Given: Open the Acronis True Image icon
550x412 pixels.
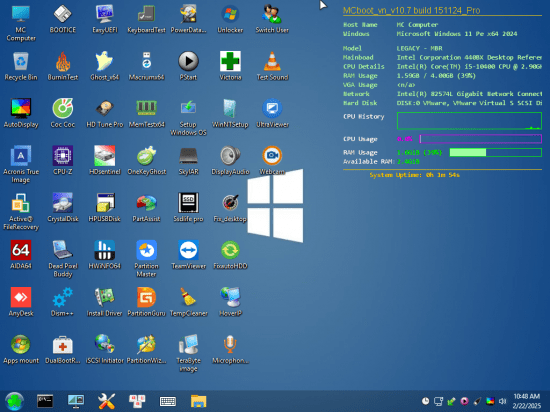Looking at the screenshot, I should (x=21, y=164).
